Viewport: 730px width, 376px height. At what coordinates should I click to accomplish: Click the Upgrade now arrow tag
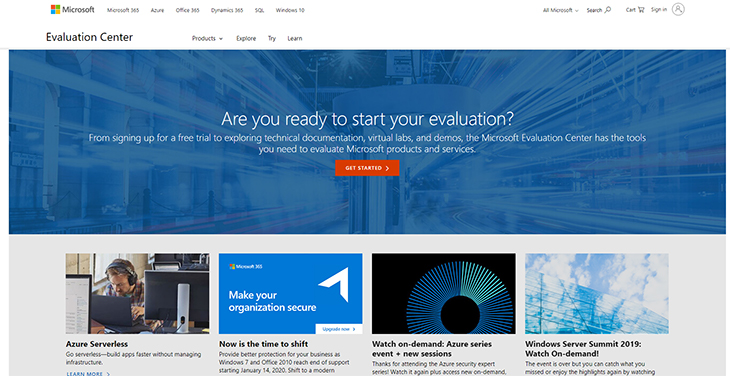click(x=339, y=329)
